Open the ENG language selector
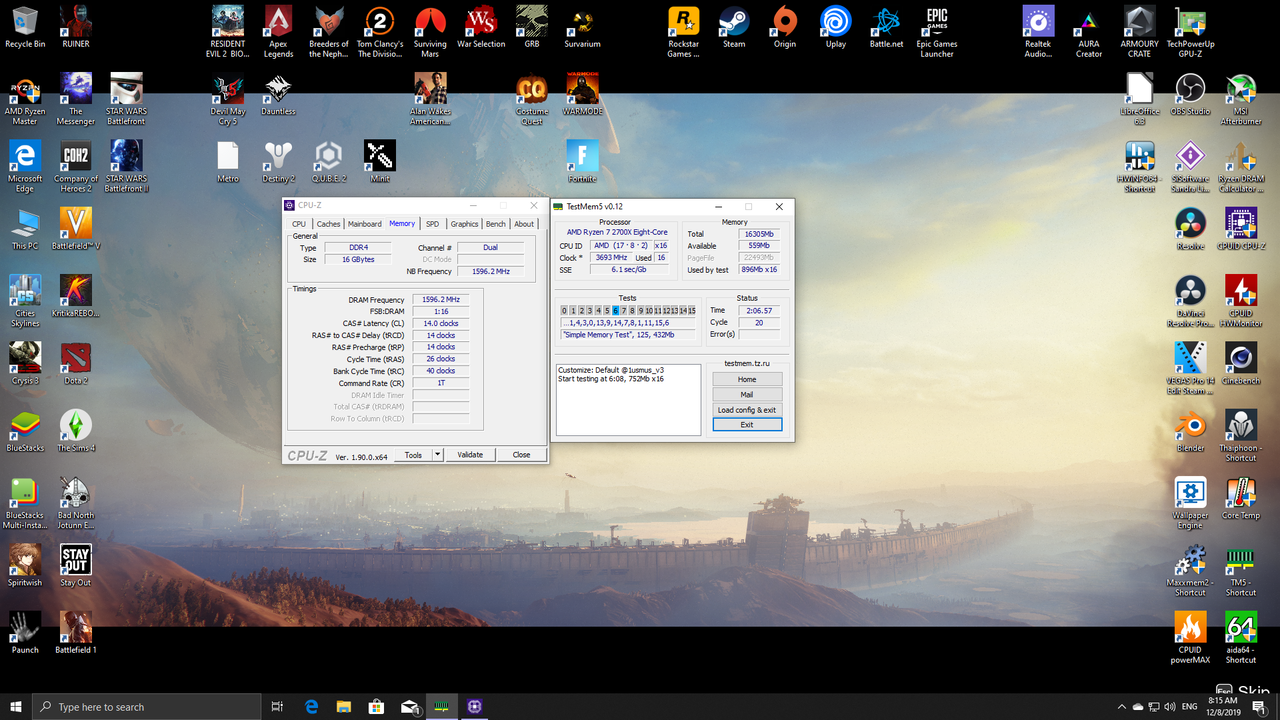Screen dimensions: 1280x720 pos(1191,706)
